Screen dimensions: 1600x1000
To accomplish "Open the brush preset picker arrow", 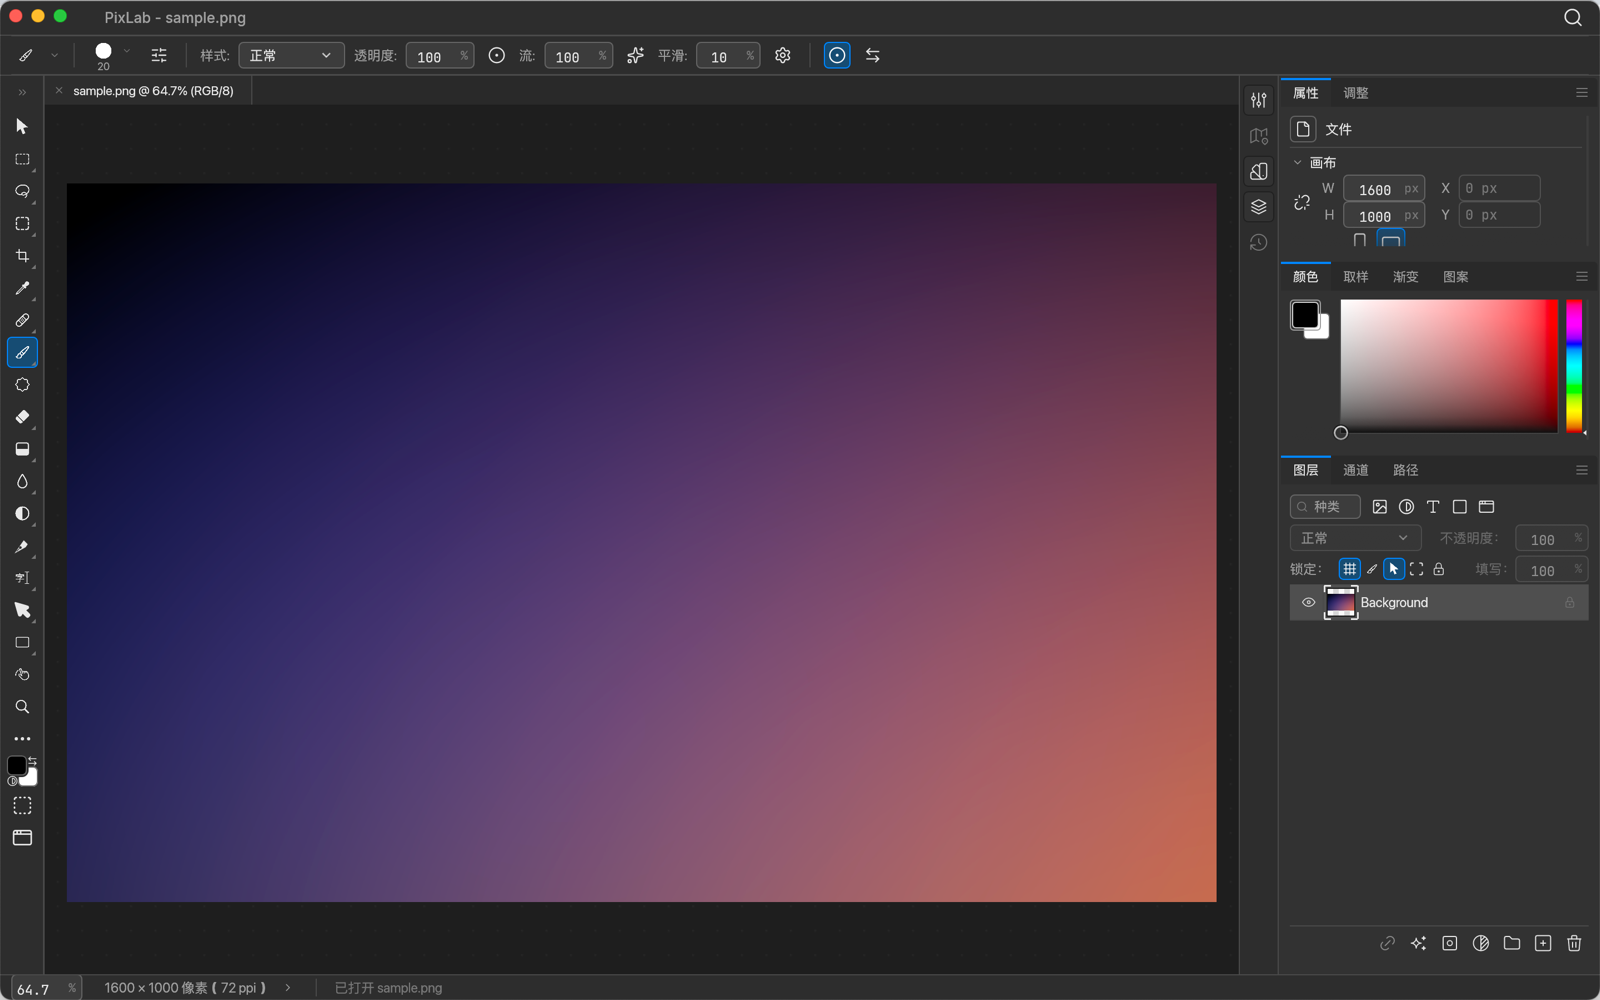I will tap(127, 51).
